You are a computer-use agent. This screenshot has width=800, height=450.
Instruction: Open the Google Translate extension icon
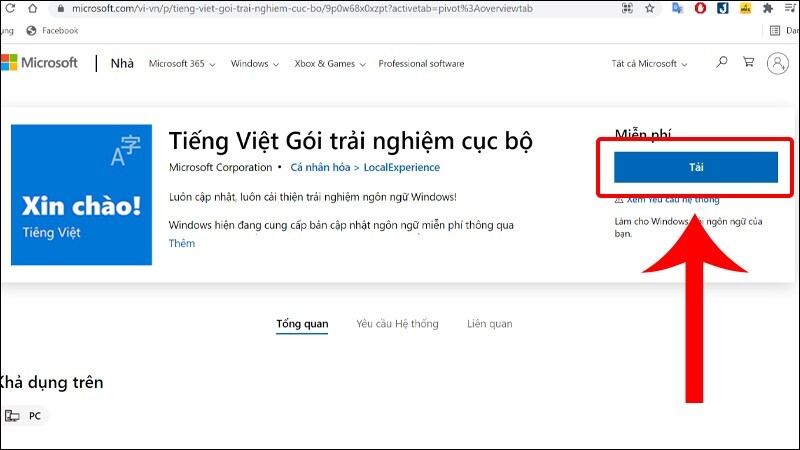pos(678,8)
